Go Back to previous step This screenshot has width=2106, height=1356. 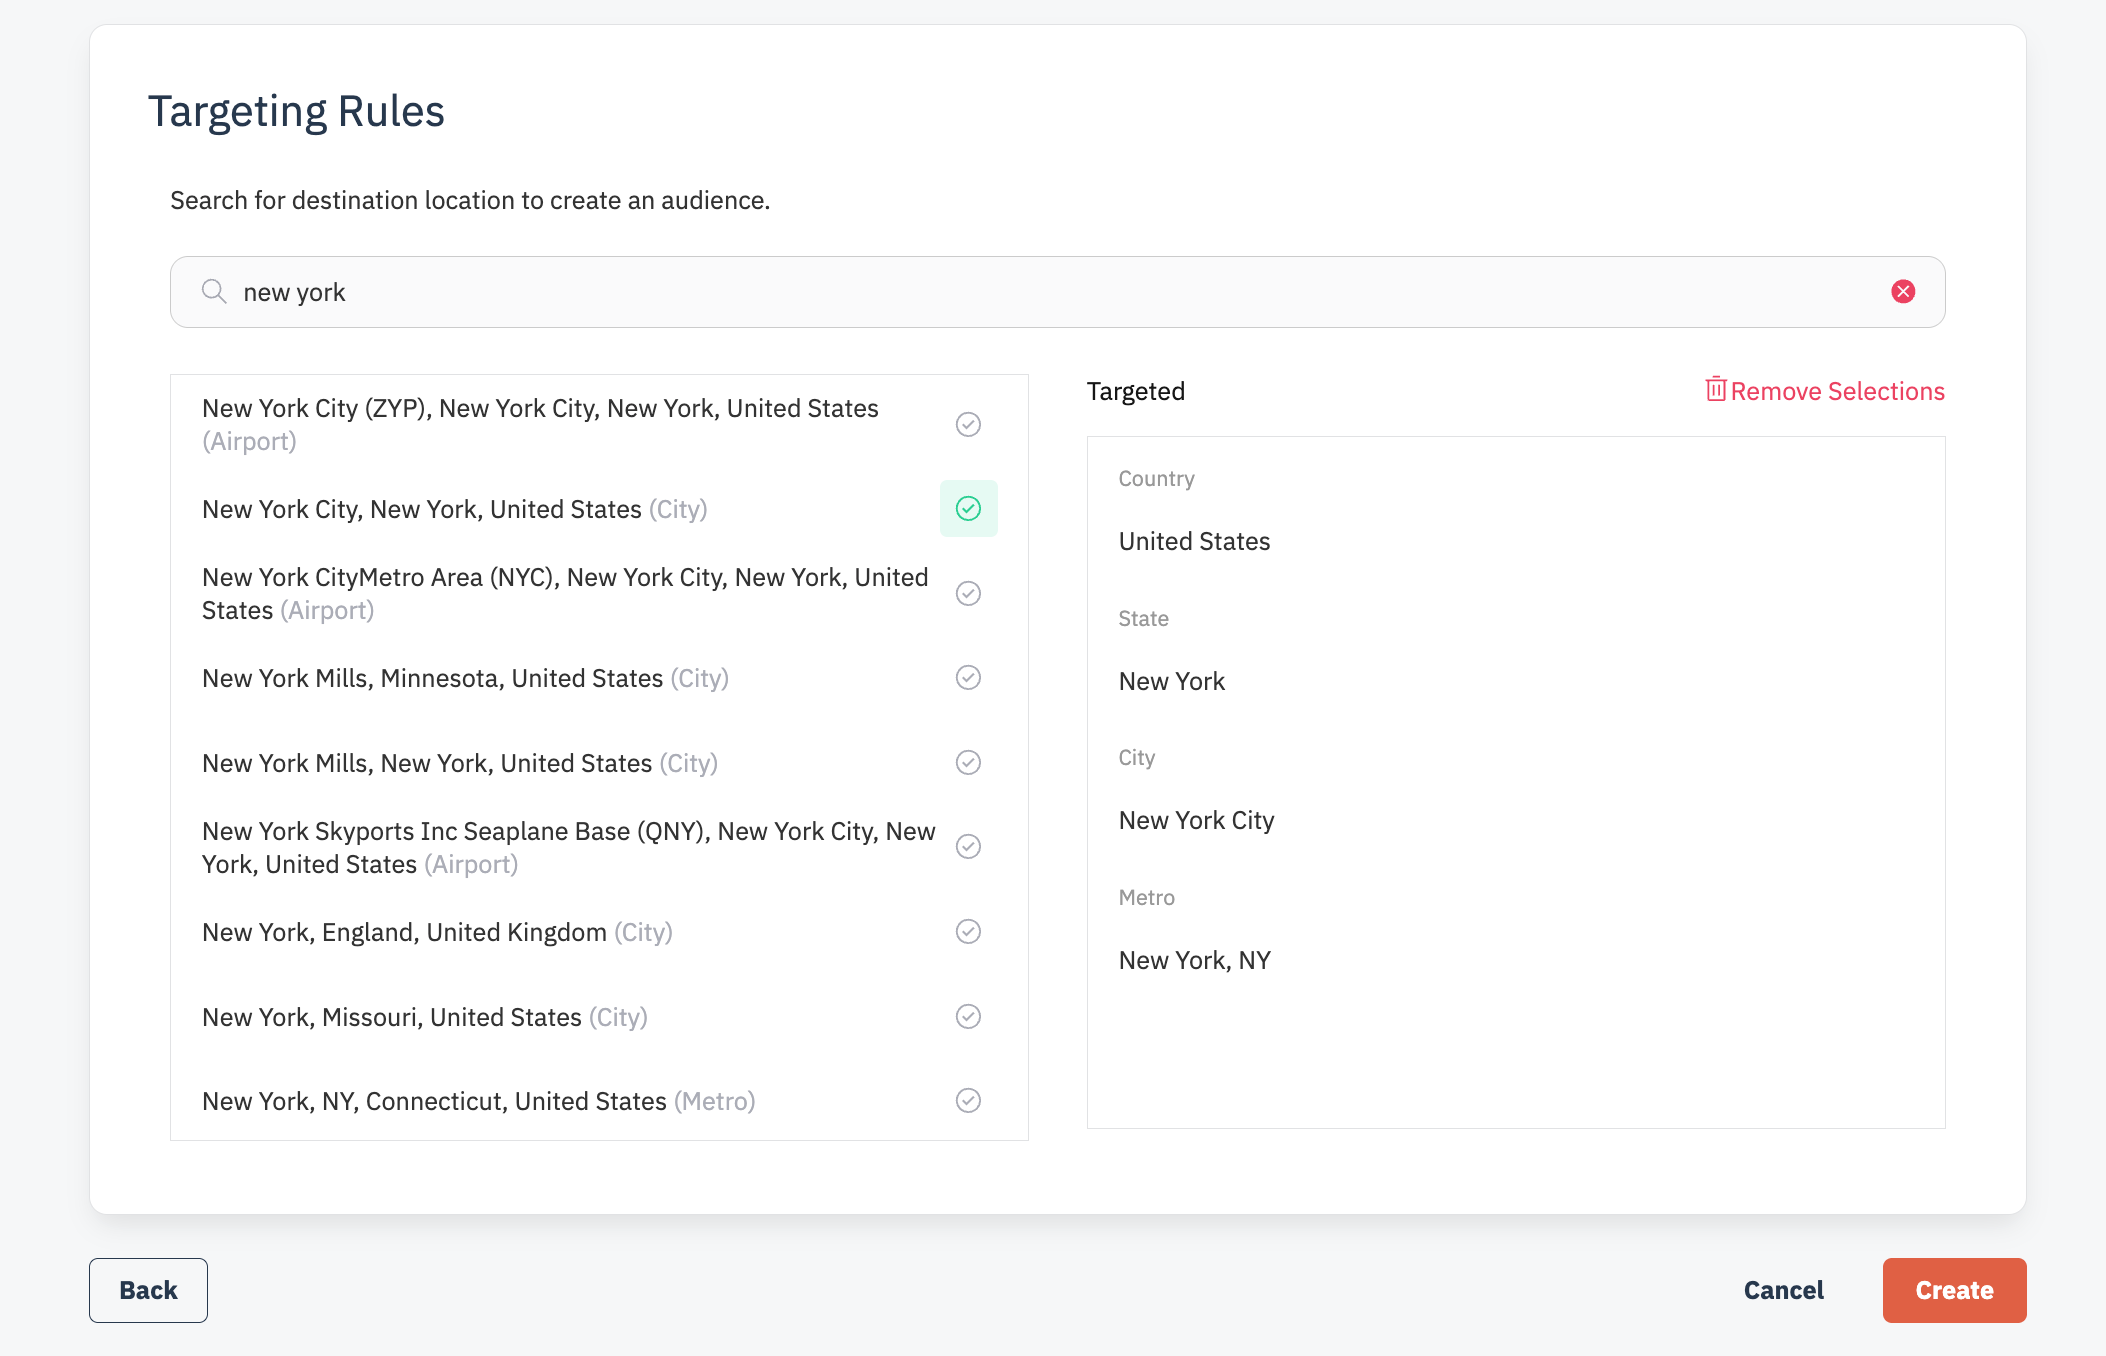coord(148,1290)
